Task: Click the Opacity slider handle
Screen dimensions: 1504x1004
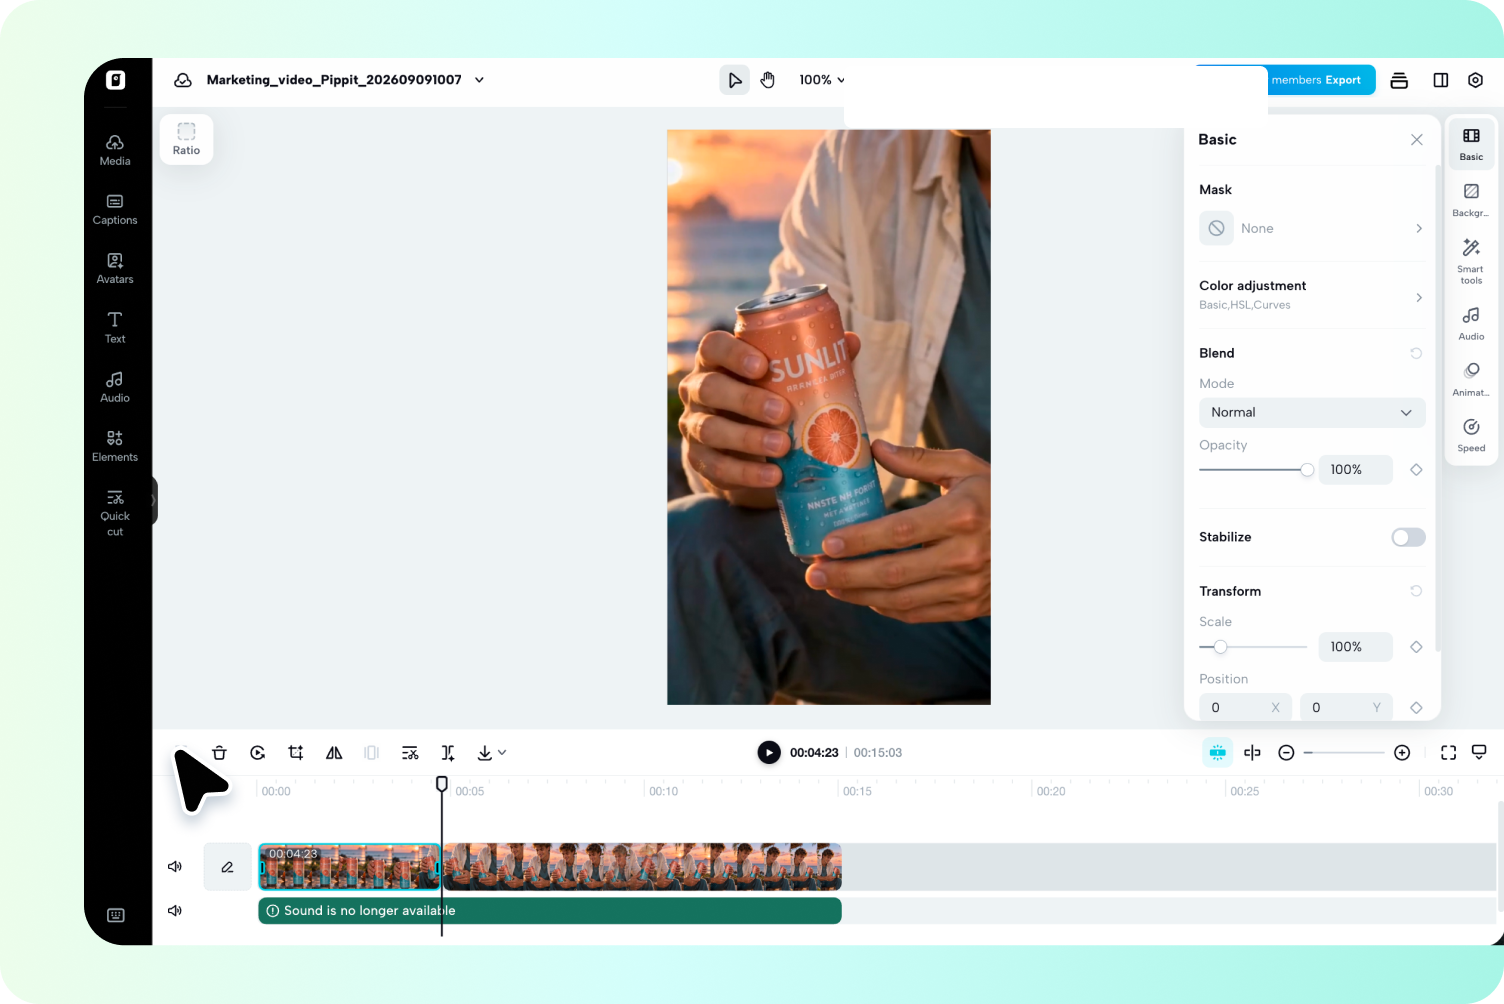Action: tap(1307, 470)
